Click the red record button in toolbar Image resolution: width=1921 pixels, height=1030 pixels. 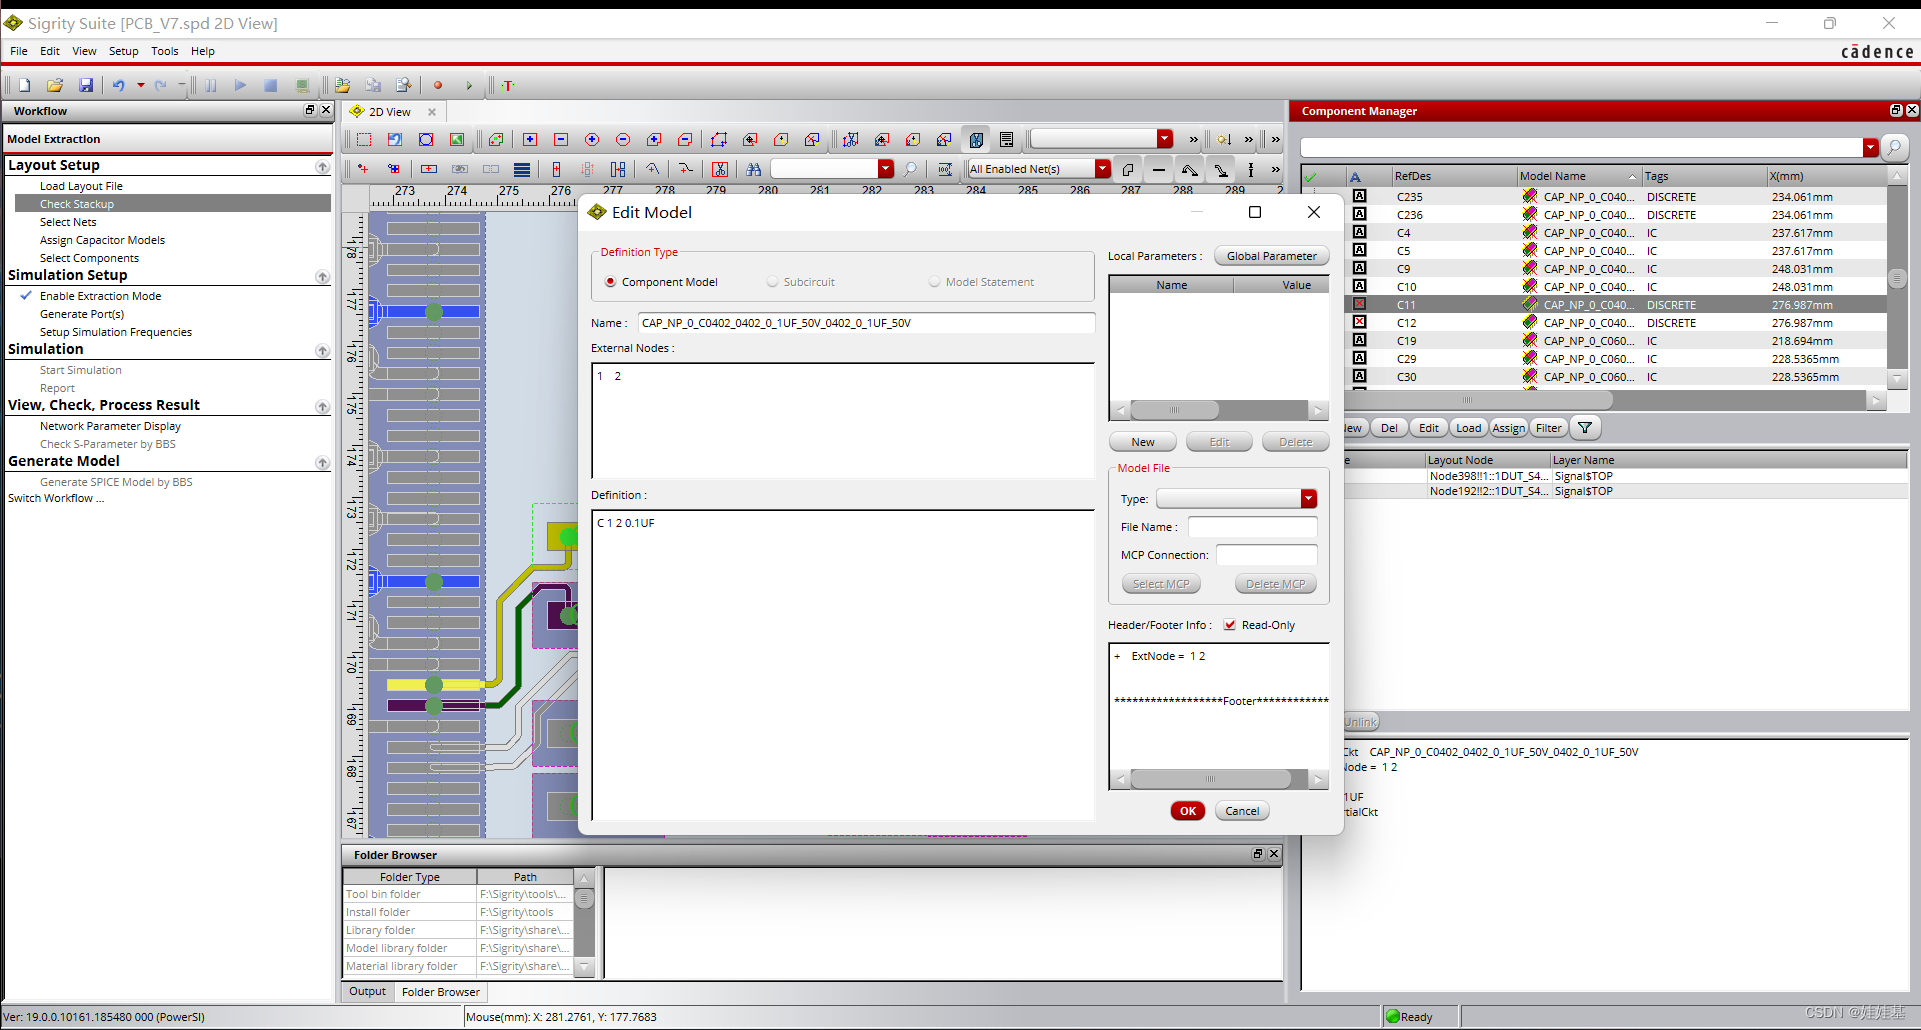click(438, 86)
